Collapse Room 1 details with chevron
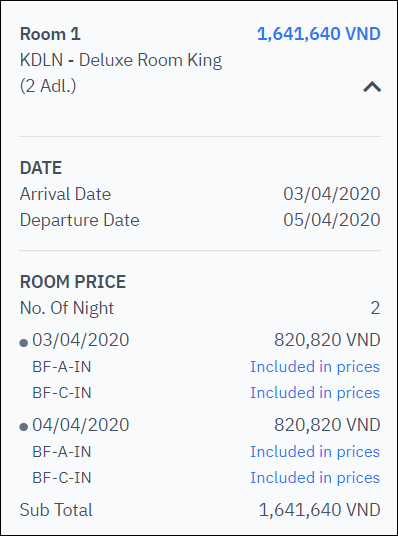398x536 pixels. click(372, 87)
